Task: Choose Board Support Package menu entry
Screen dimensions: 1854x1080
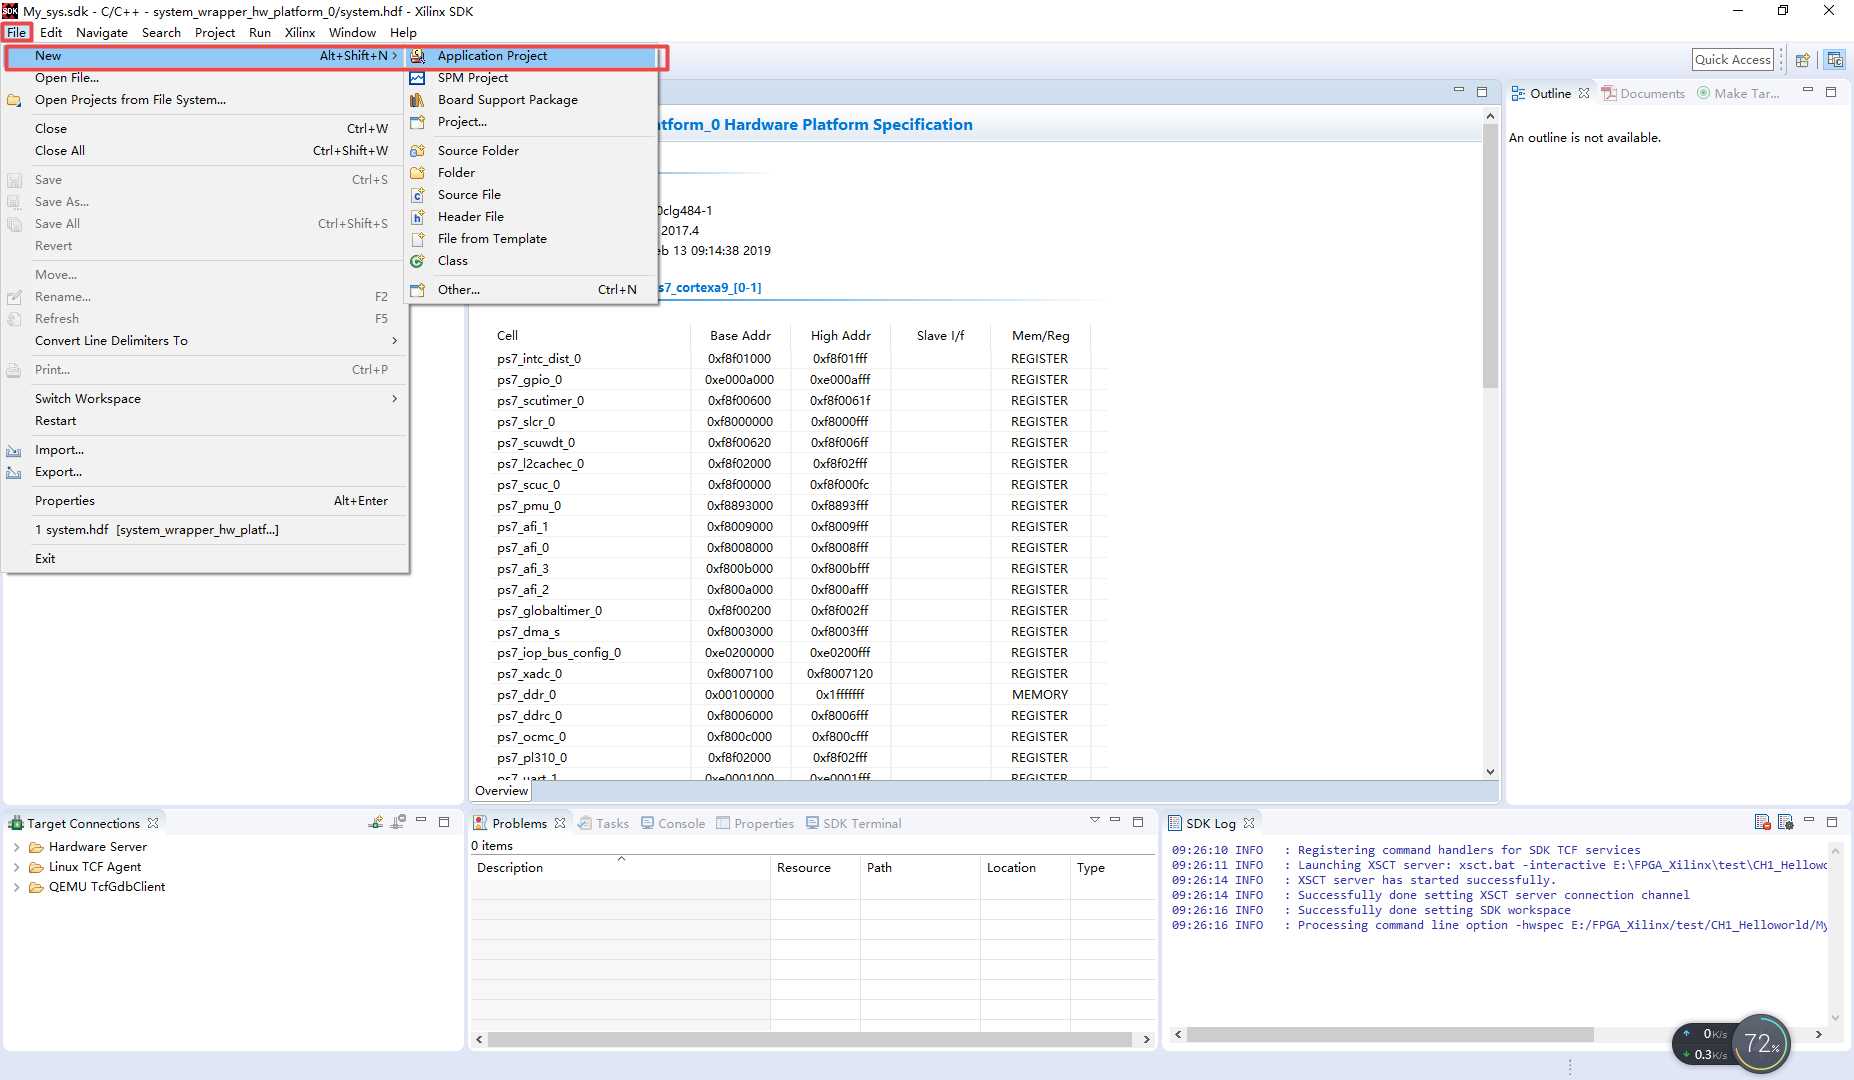Action: click(507, 100)
